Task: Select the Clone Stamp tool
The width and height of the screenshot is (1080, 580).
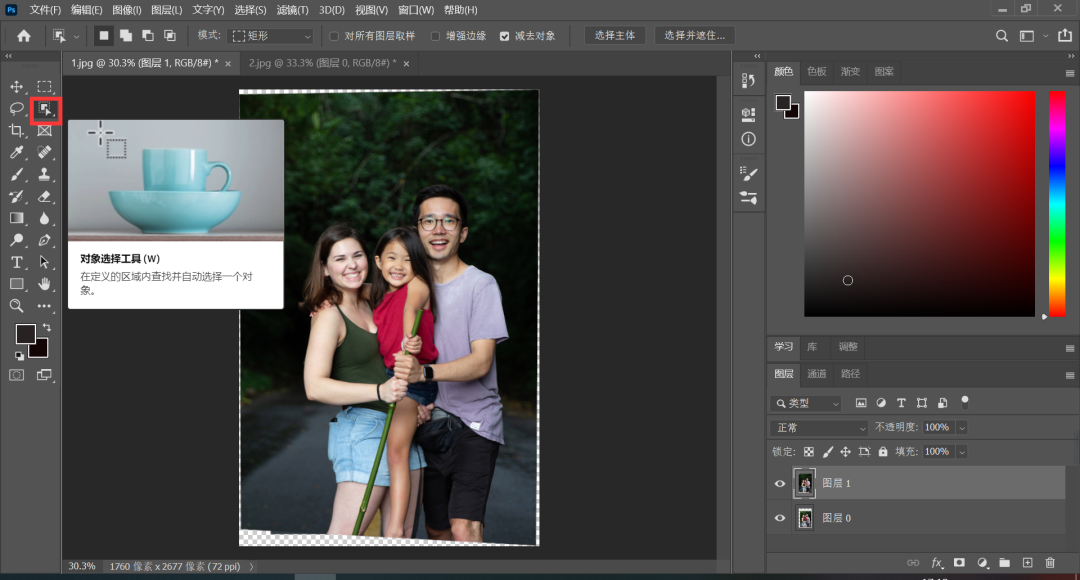Action: point(44,174)
